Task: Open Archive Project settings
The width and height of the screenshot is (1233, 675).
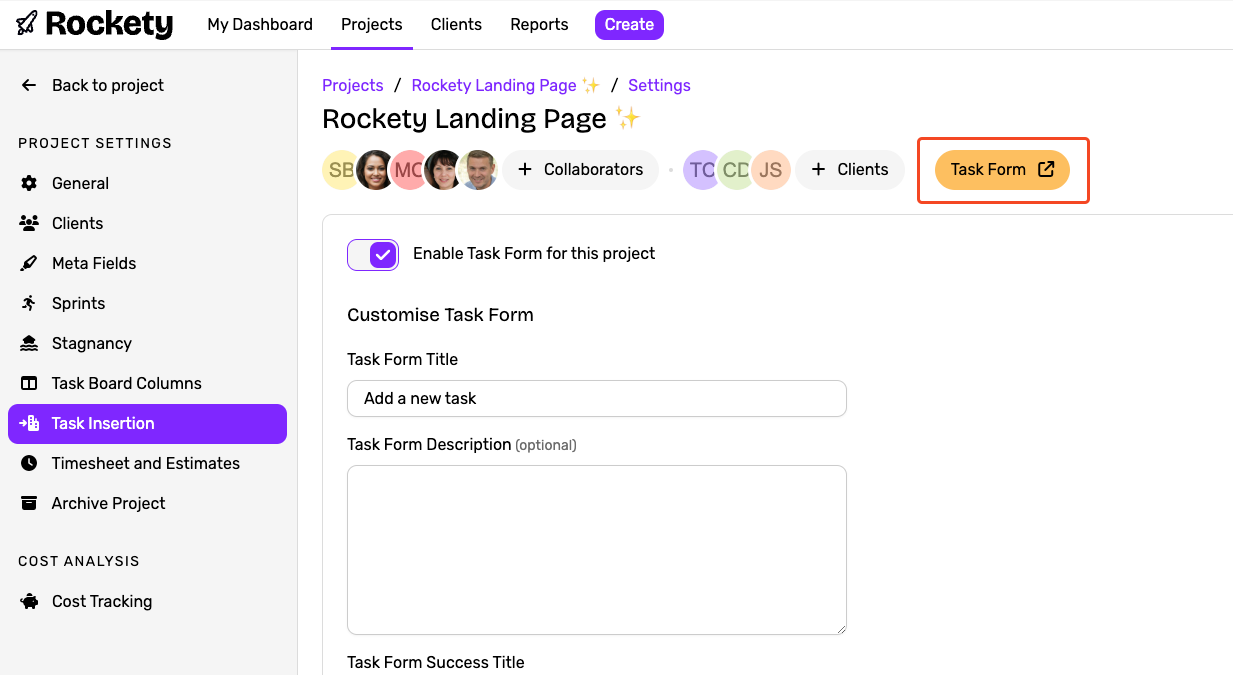Action: click(147, 503)
